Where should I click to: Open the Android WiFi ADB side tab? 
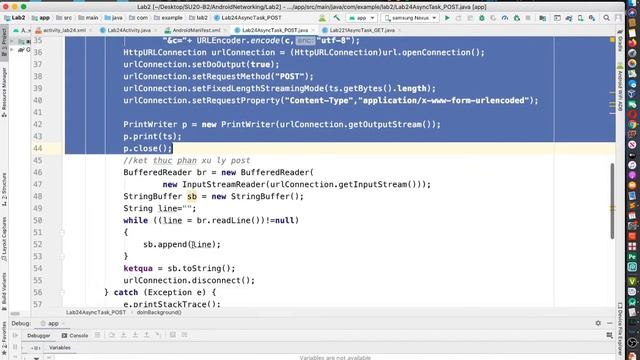tap(620, 88)
